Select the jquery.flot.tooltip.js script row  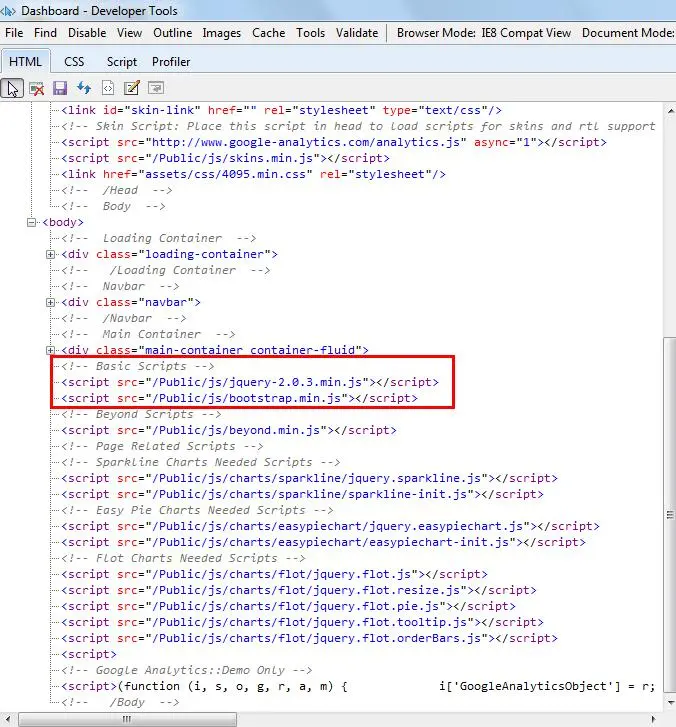coord(302,622)
